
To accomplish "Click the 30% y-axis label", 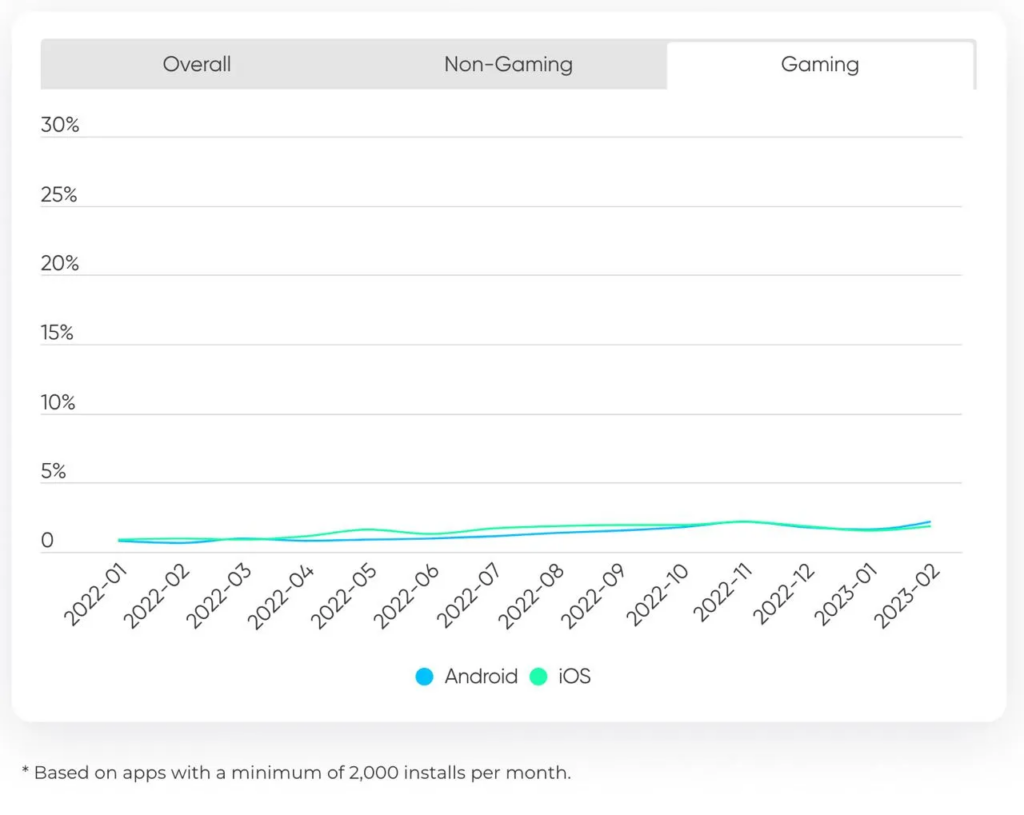I will click(x=59, y=126).
